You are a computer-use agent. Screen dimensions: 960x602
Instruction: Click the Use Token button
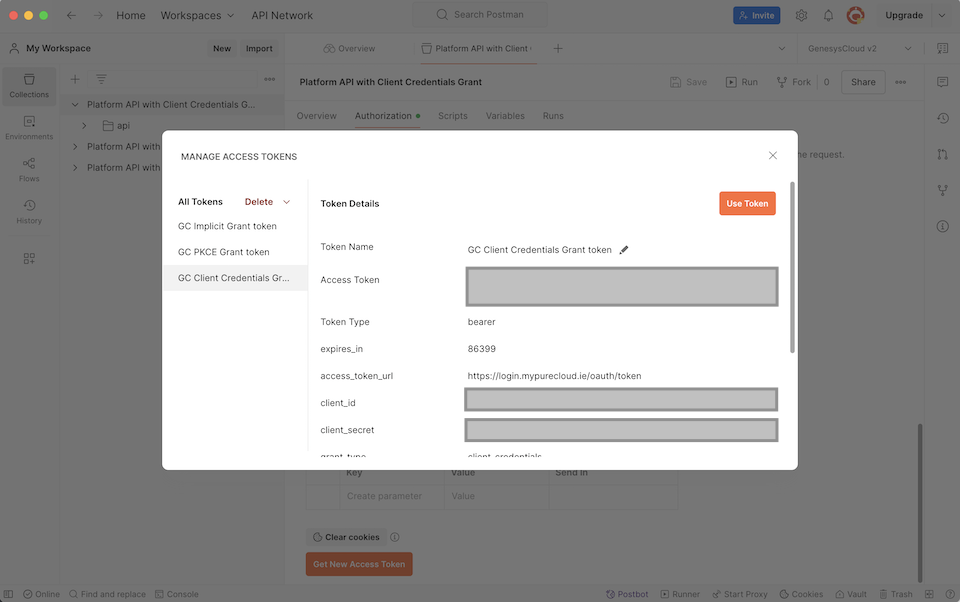[x=745, y=201]
